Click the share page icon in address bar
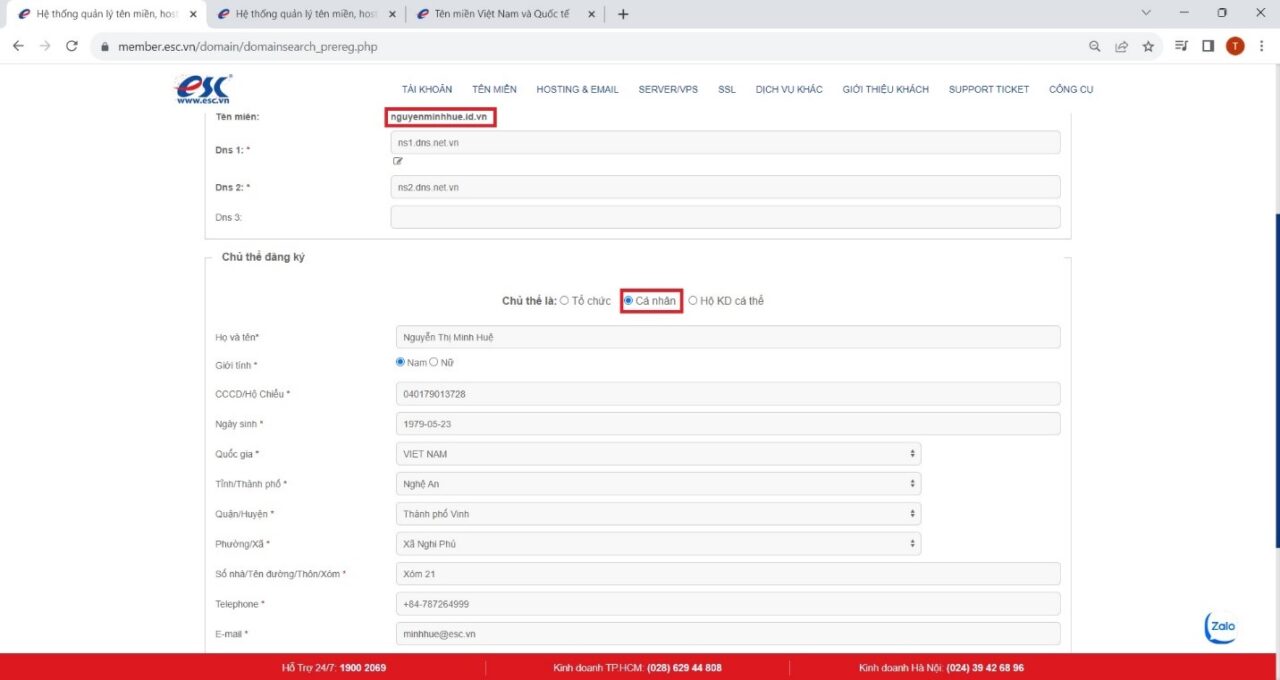Image resolution: width=1280 pixels, height=680 pixels. click(1122, 46)
